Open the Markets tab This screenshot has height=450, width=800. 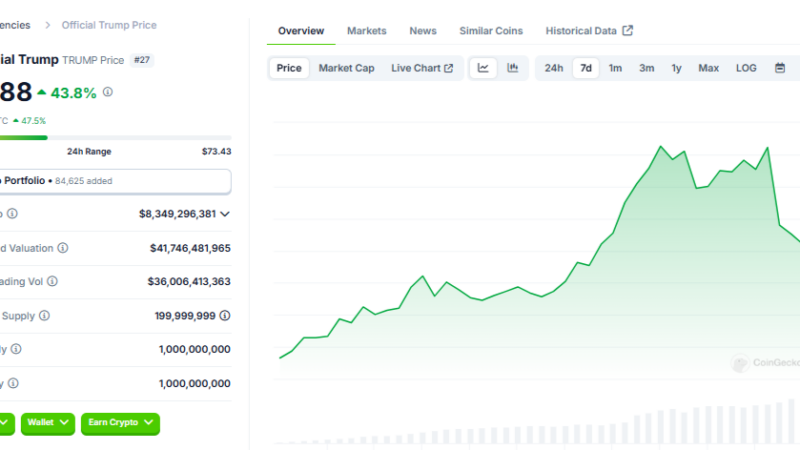367,31
